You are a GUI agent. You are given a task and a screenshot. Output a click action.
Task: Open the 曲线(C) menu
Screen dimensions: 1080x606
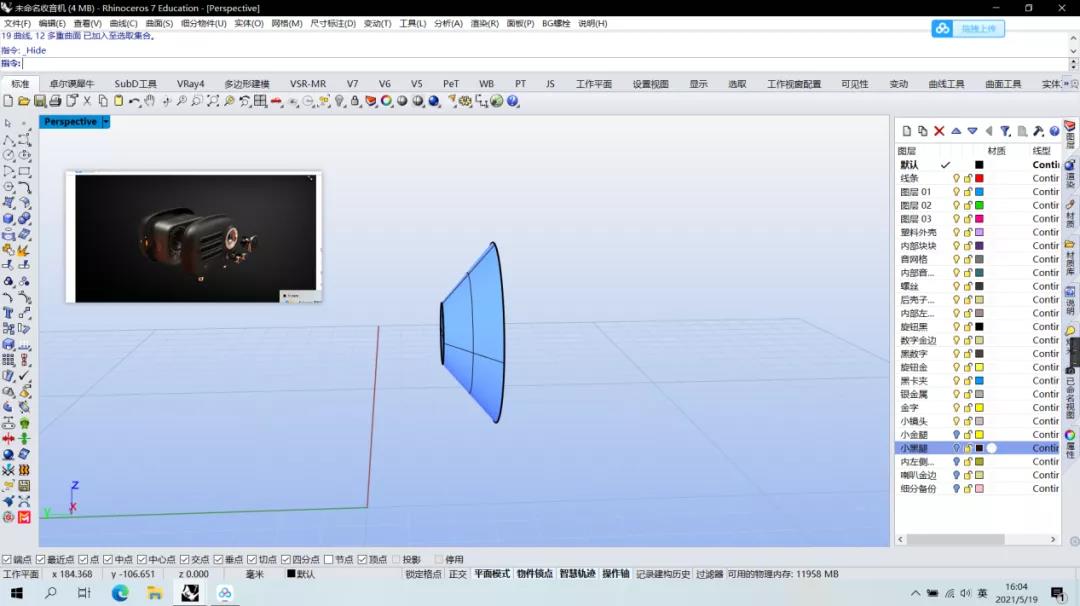[x=123, y=23]
